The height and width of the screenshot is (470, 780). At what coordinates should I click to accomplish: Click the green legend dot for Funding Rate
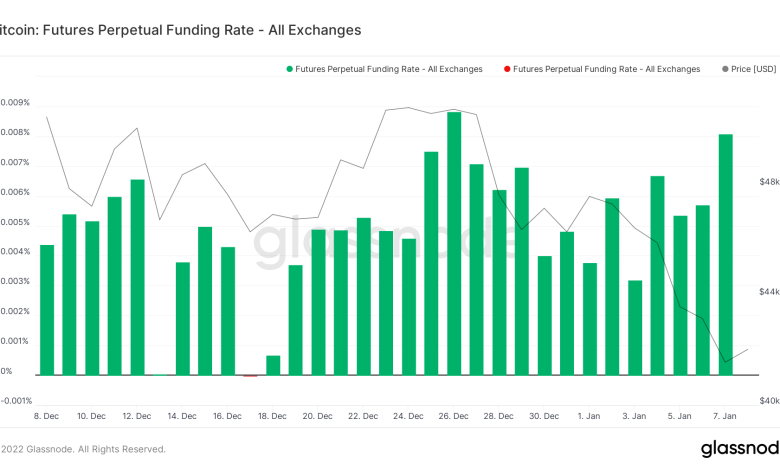(290, 69)
